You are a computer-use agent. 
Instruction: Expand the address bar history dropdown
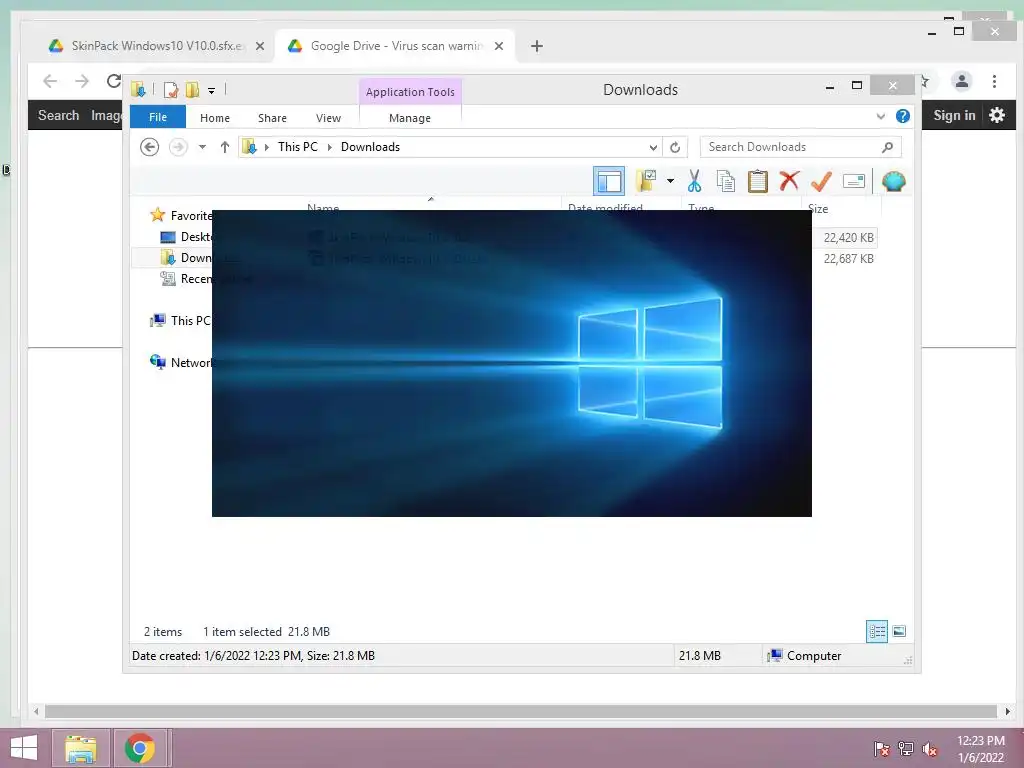click(653, 147)
